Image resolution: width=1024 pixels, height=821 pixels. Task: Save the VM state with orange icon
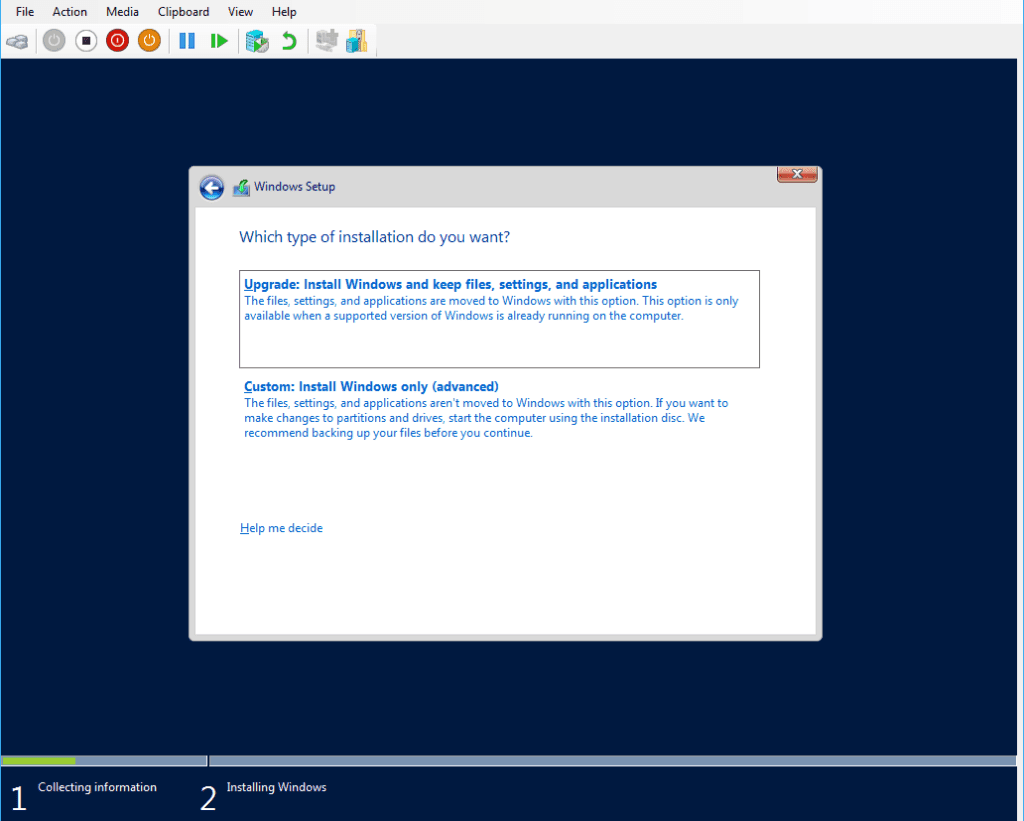(x=150, y=41)
